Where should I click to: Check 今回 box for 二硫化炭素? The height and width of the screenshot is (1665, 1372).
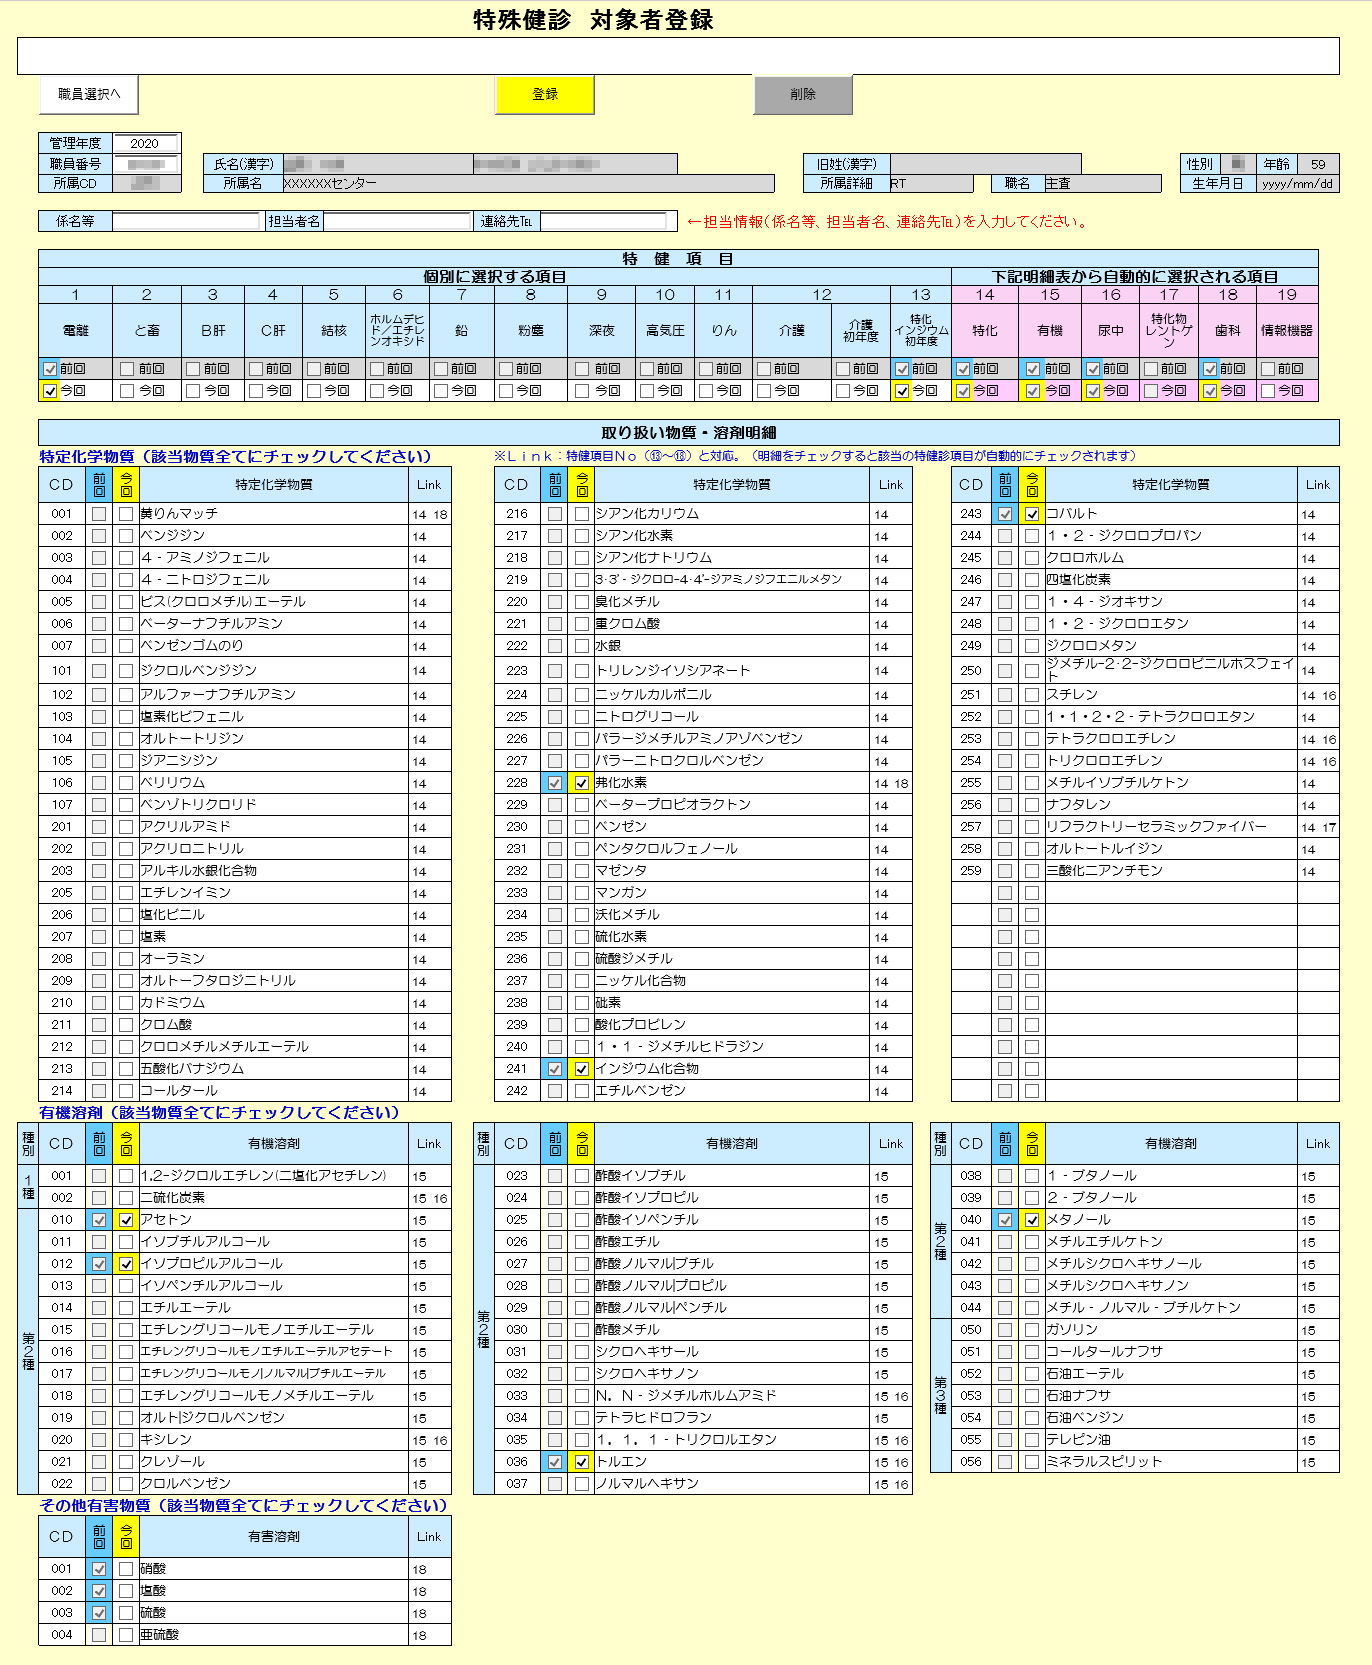click(x=126, y=1198)
